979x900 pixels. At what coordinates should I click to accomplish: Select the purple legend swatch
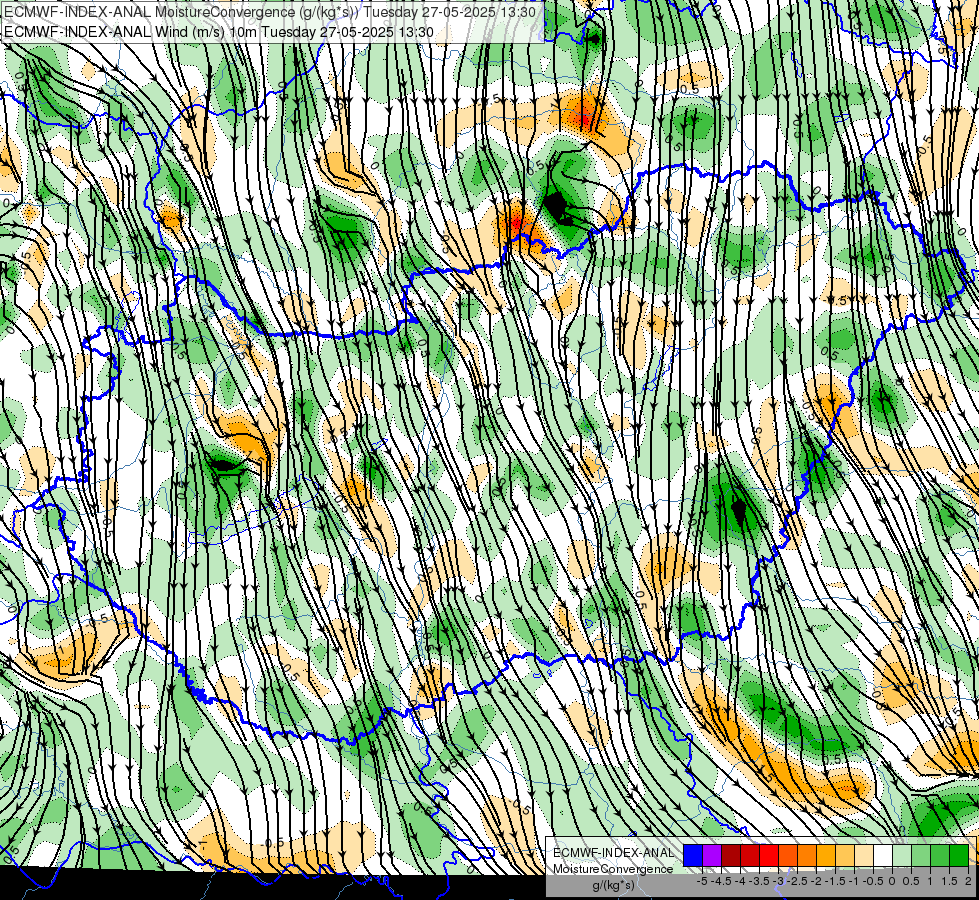click(712, 855)
